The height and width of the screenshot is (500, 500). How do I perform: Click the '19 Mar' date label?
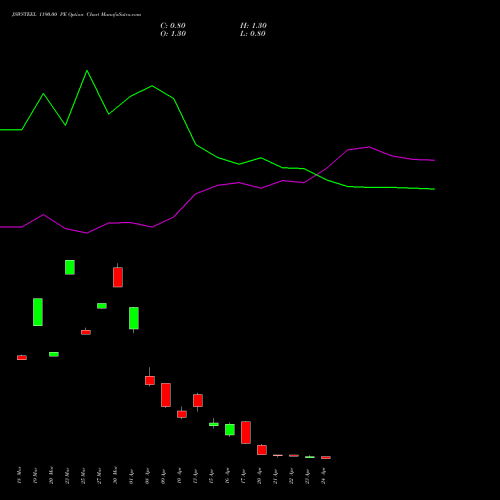click(x=35, y=476)
